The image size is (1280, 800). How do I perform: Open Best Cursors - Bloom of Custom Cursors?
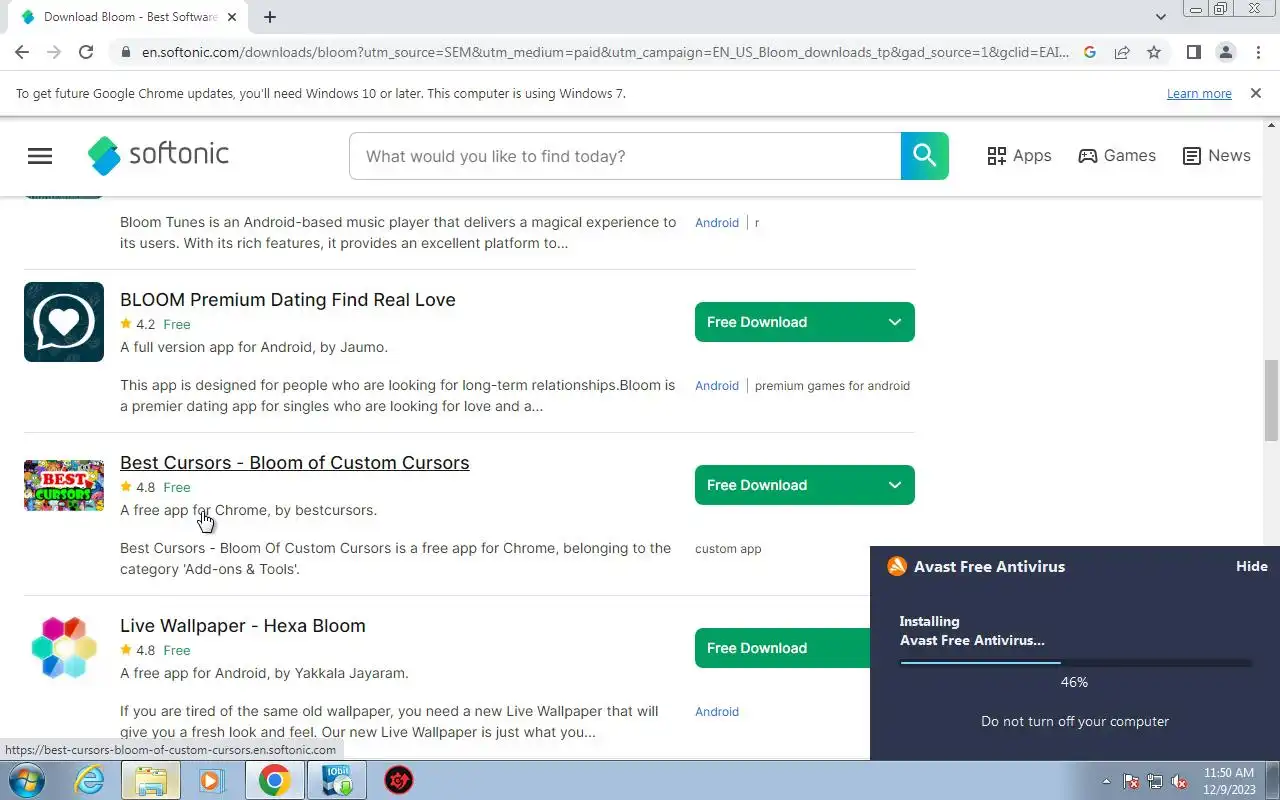click(295, 463)
